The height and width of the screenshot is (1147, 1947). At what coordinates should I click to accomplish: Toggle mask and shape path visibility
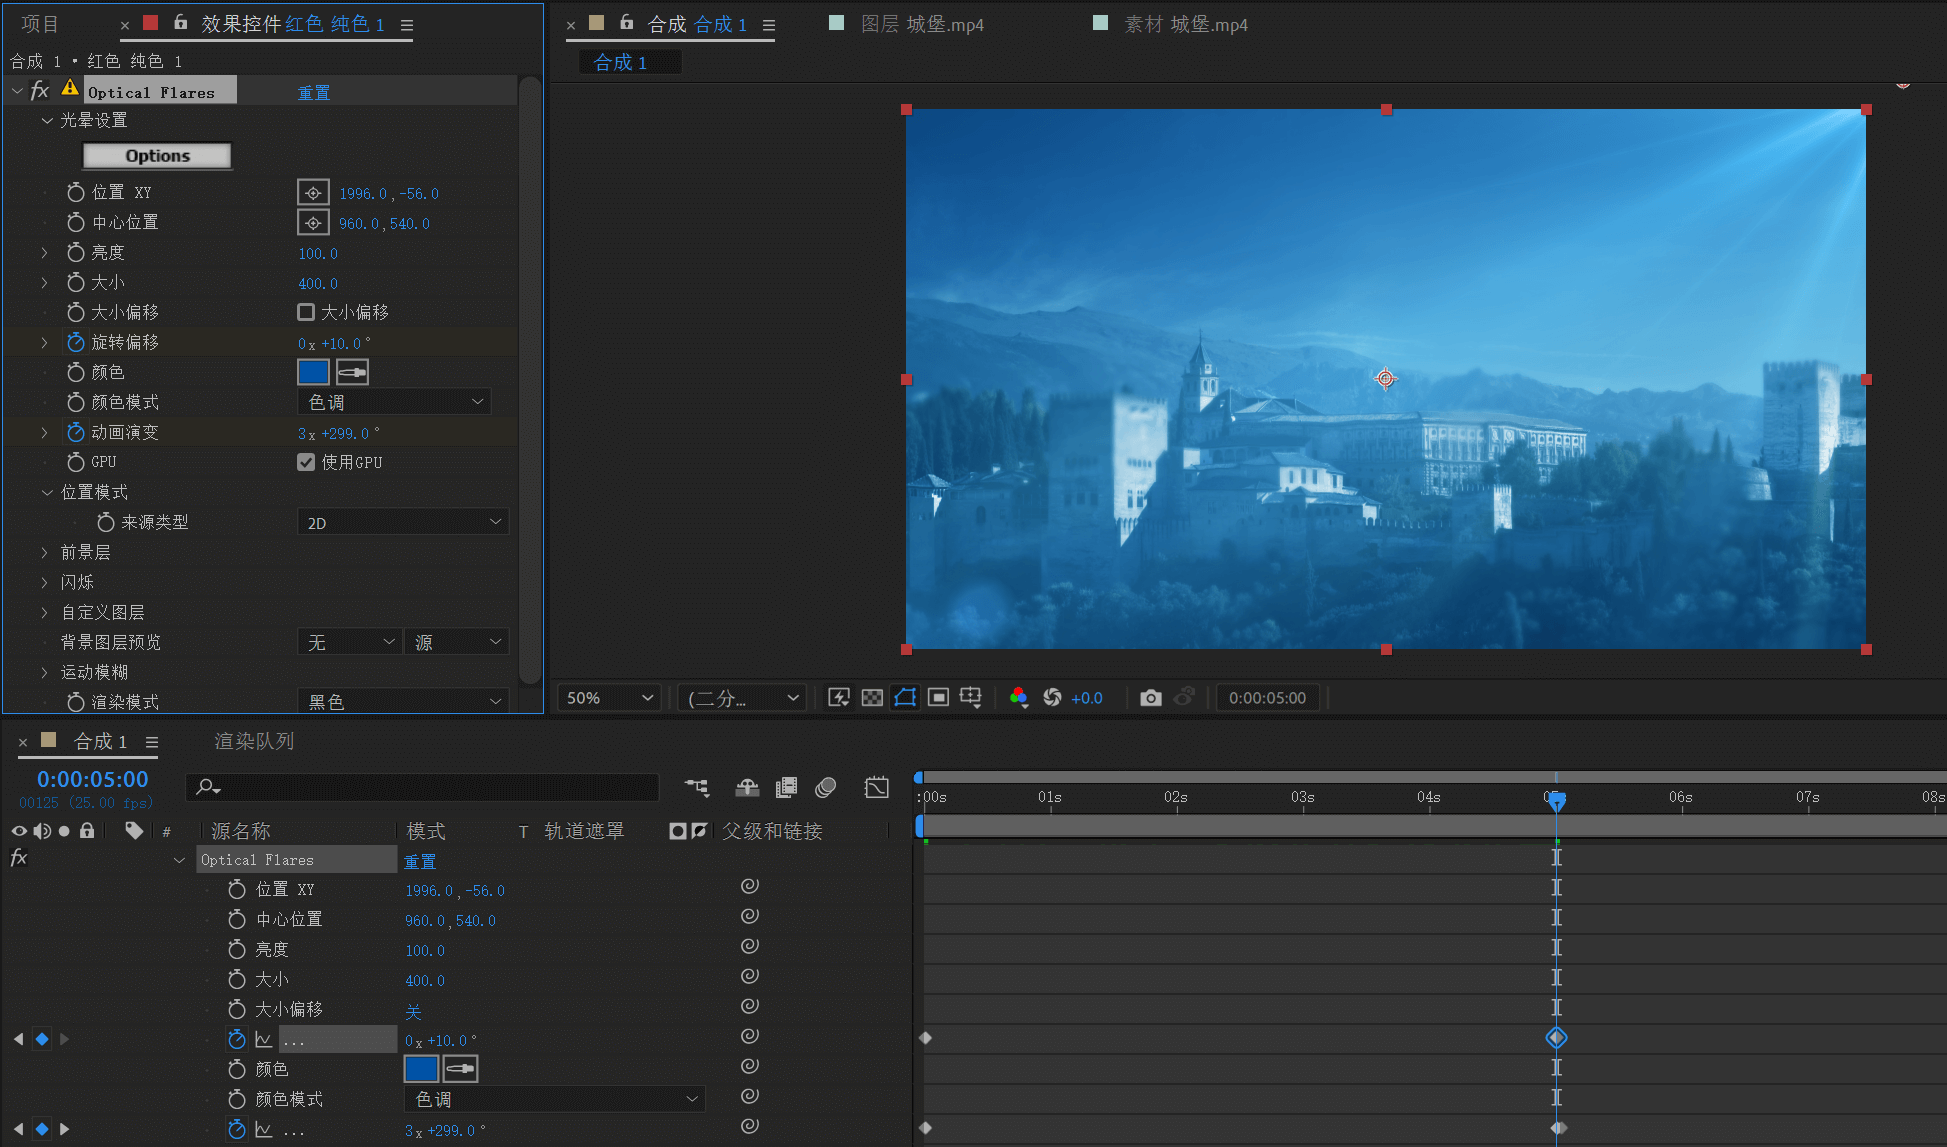(x=905, y=697)
